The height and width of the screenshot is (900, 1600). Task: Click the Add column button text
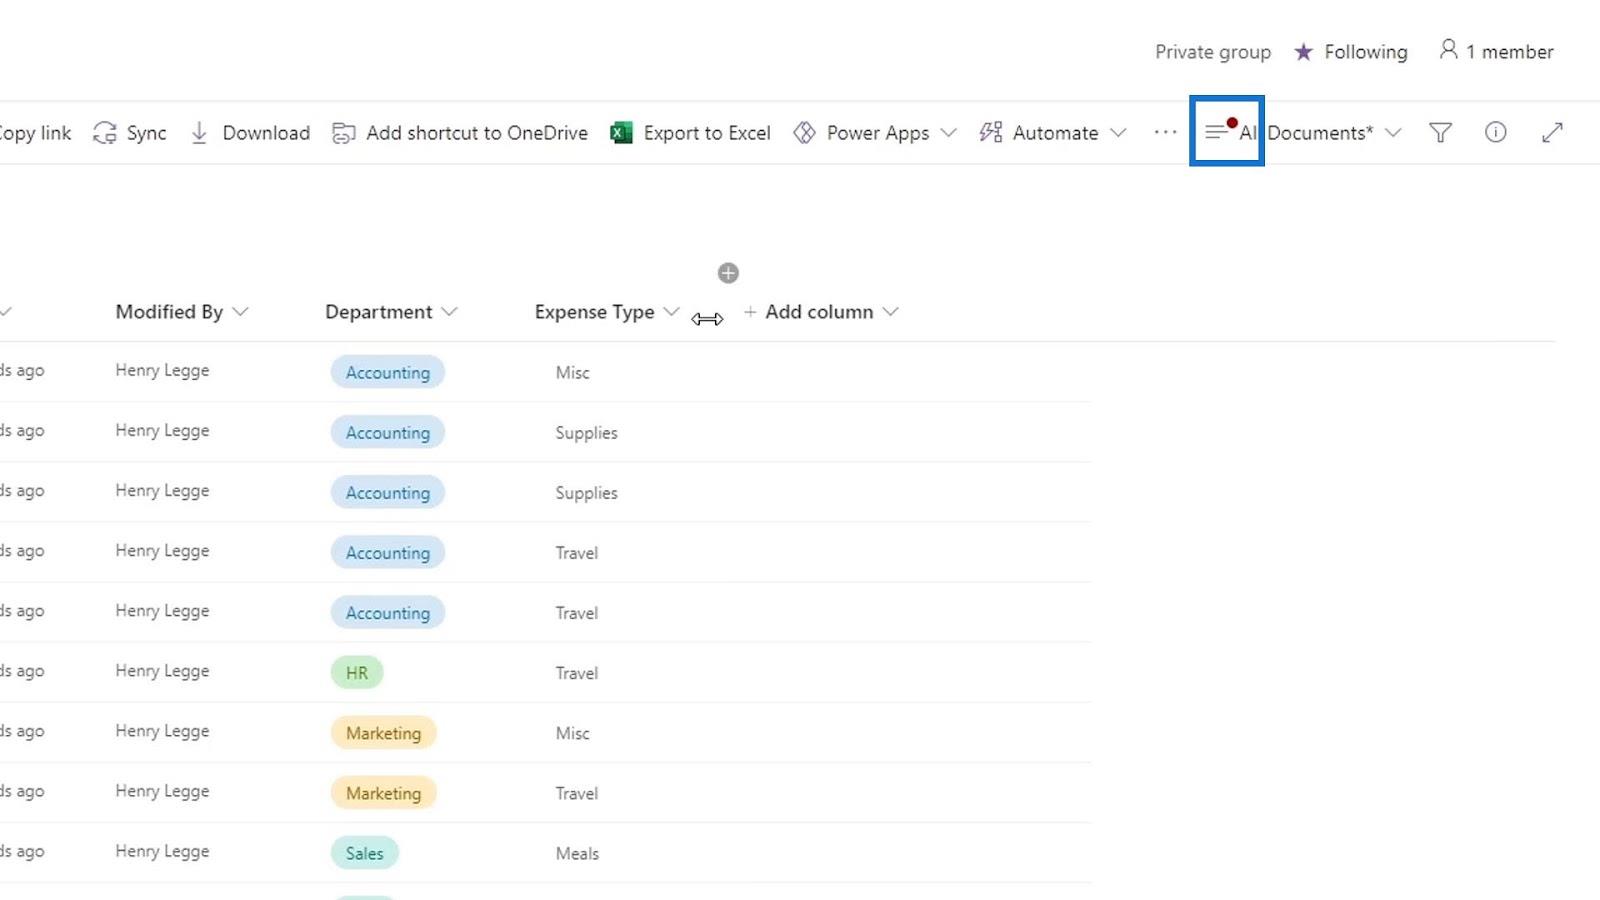pyautogui.click(x=819, y=312)
